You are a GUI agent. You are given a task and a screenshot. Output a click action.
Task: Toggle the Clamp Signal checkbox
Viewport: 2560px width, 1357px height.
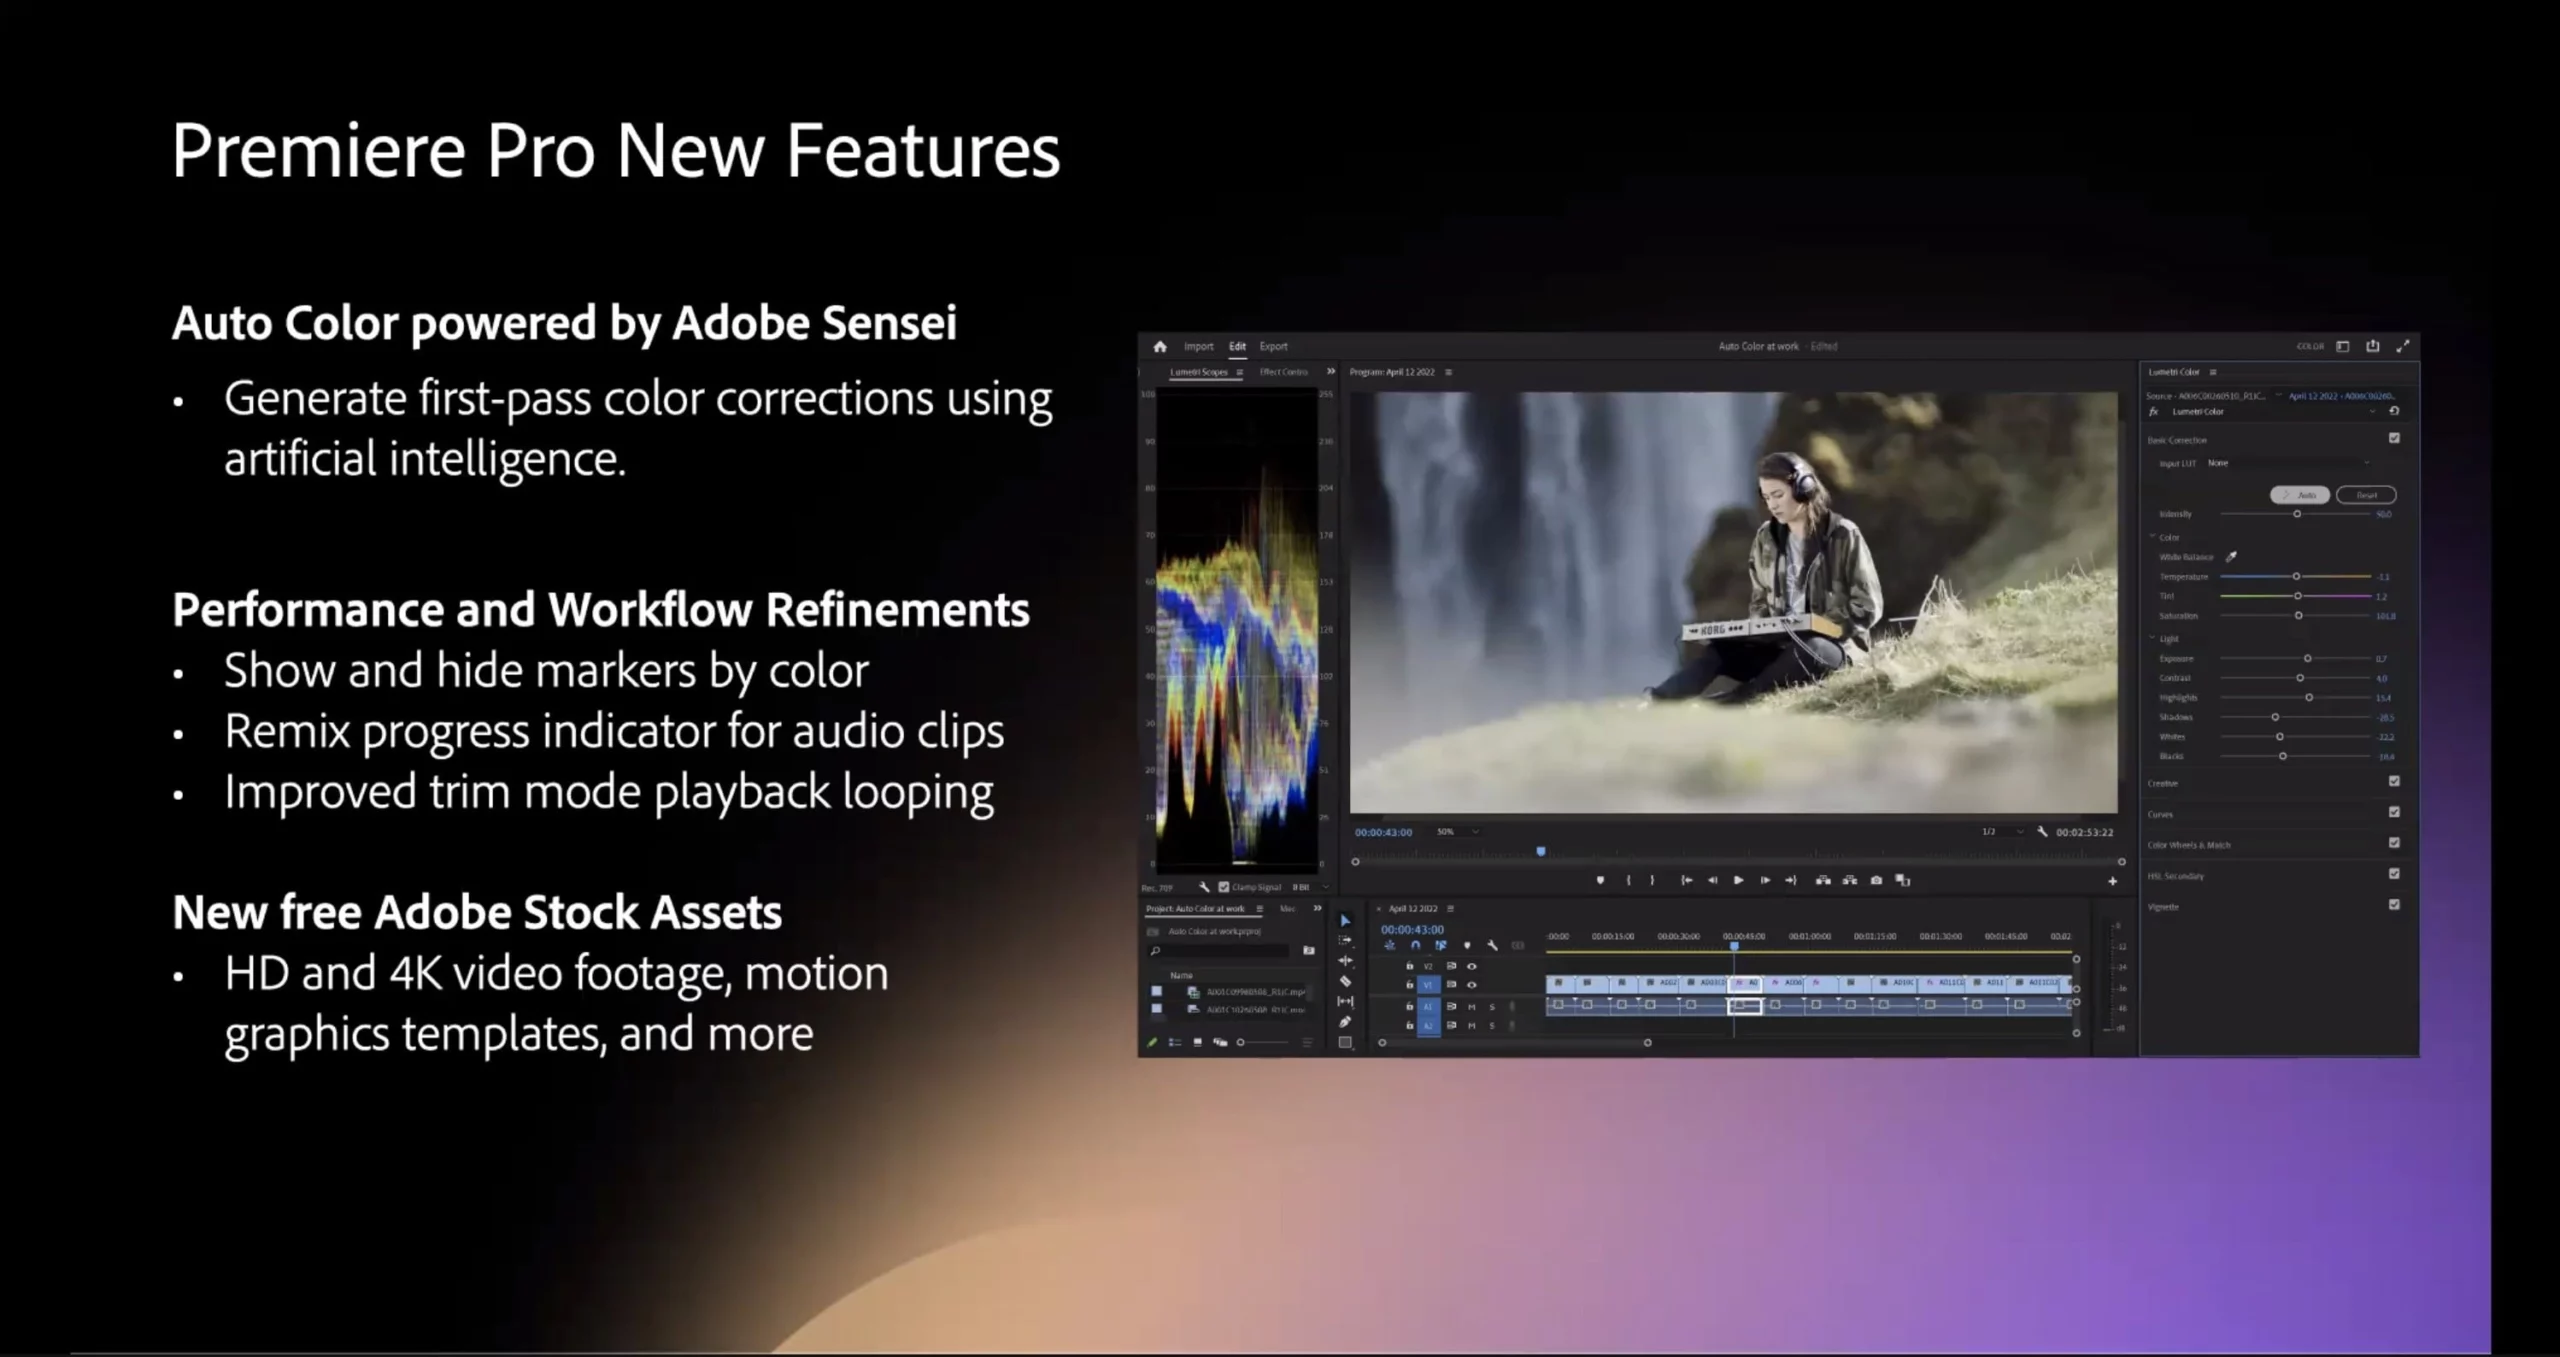1224,887
